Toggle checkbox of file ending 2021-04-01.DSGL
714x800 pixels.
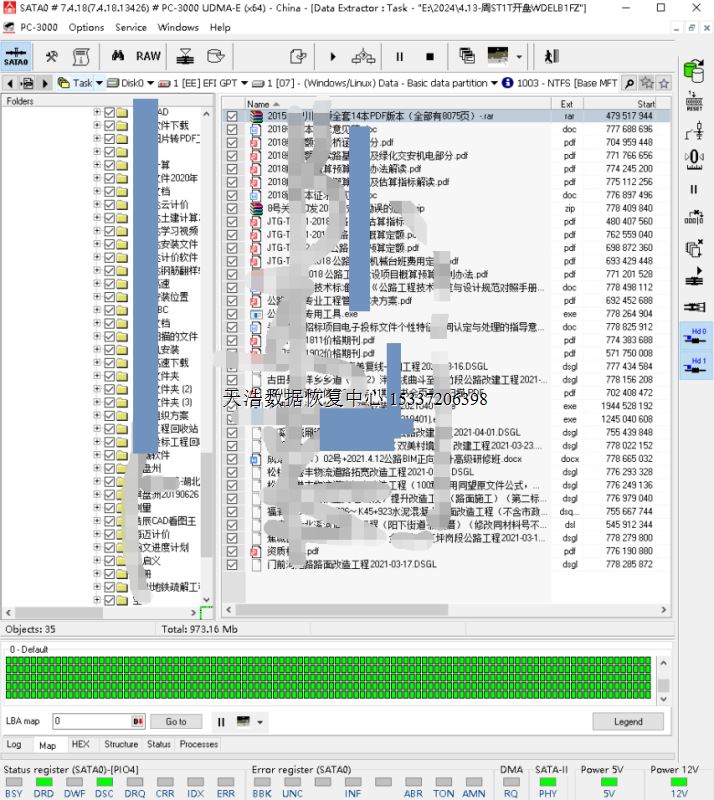tap(232, 432)
